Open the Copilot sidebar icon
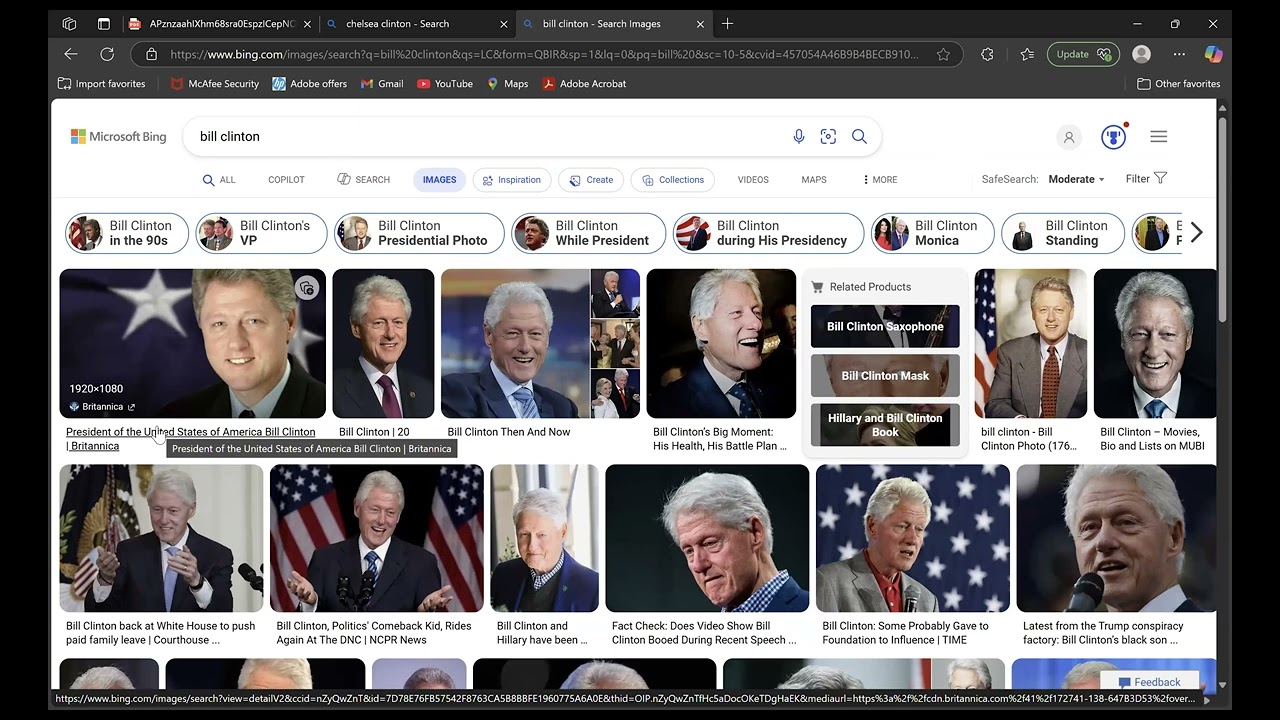The width and height of the screenshot is (1280, 720). (x=1213, y=54)
